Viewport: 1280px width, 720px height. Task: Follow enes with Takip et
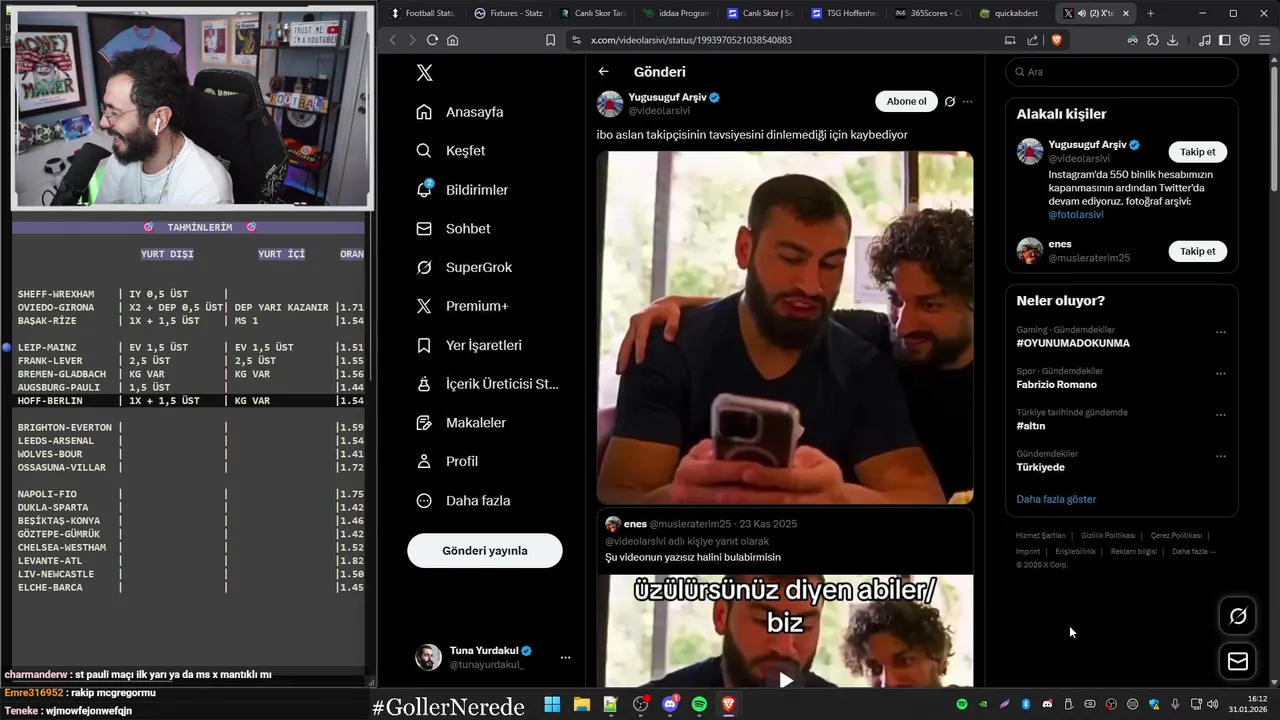click(1198, 251)
